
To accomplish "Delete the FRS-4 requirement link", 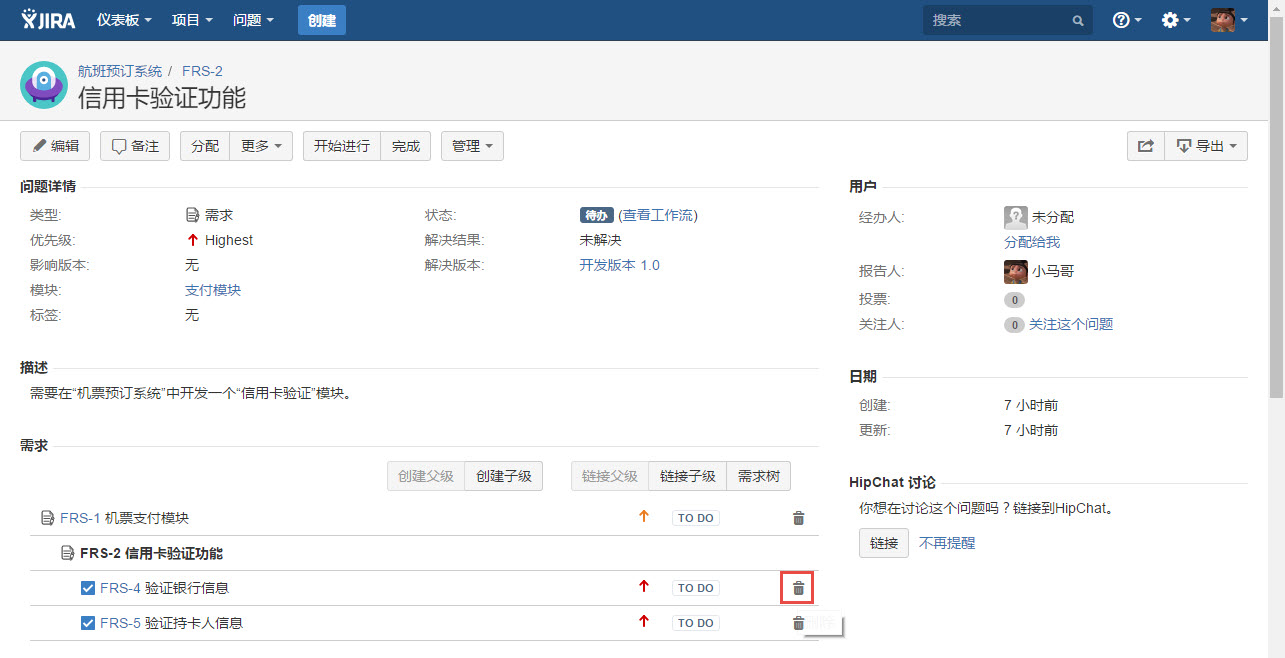I will [798, 588].
